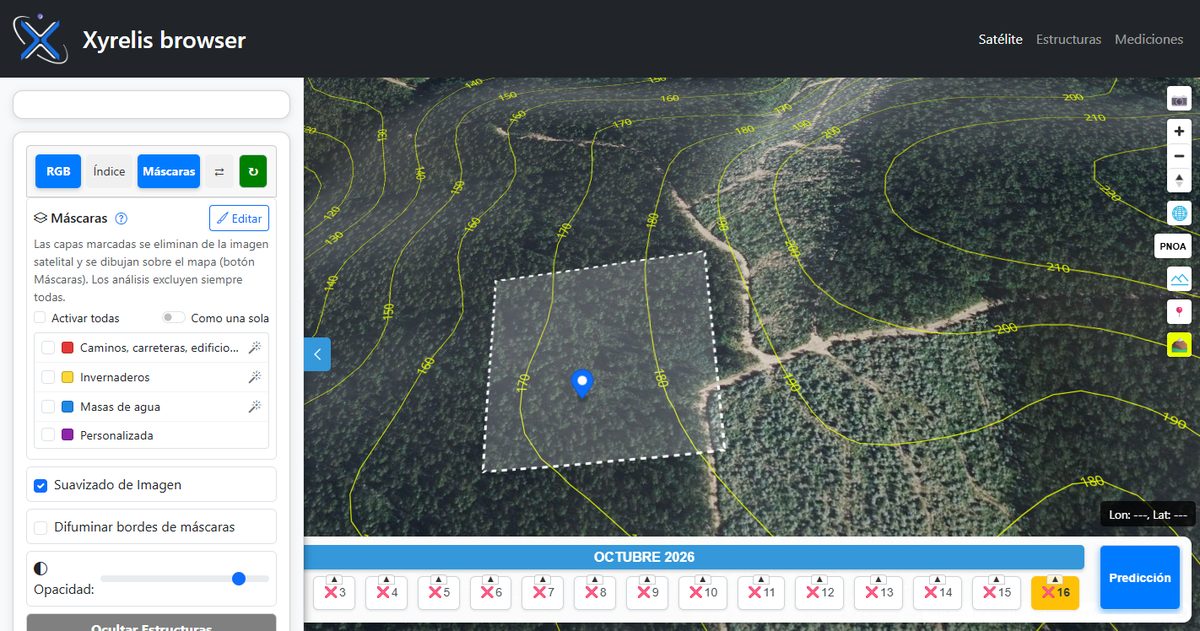The image size is (1200, 631).
Task: Adjust the Opacidad slider handle
Action: 238,578
